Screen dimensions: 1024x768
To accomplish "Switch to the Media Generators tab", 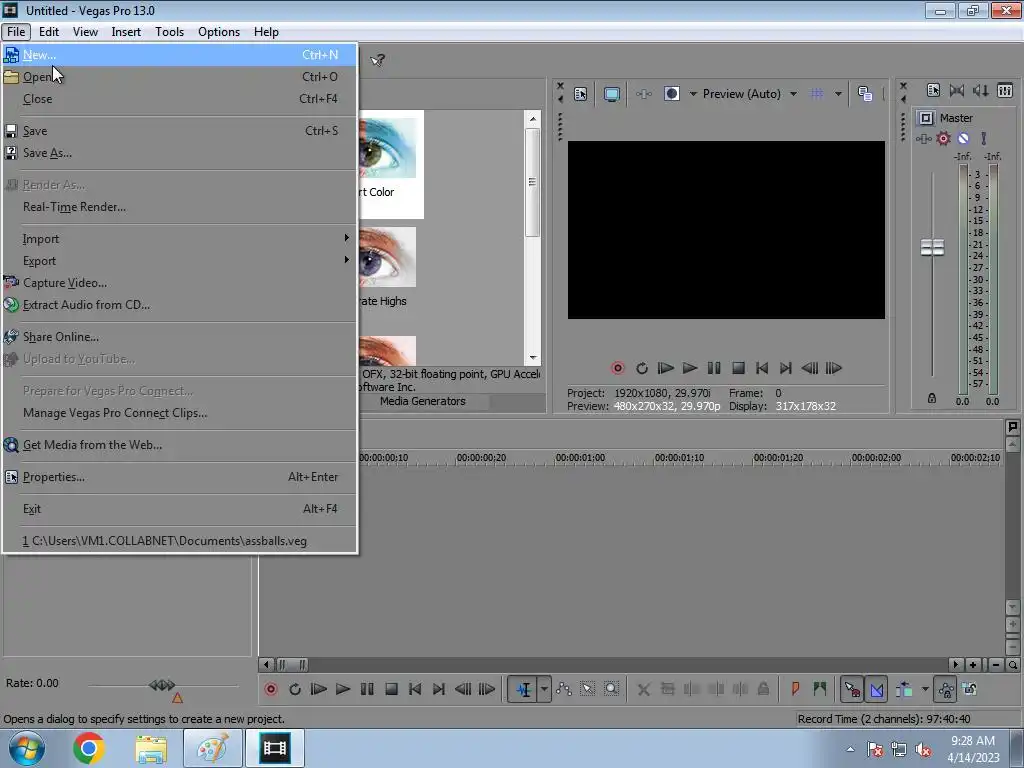I will pos(423,401).
